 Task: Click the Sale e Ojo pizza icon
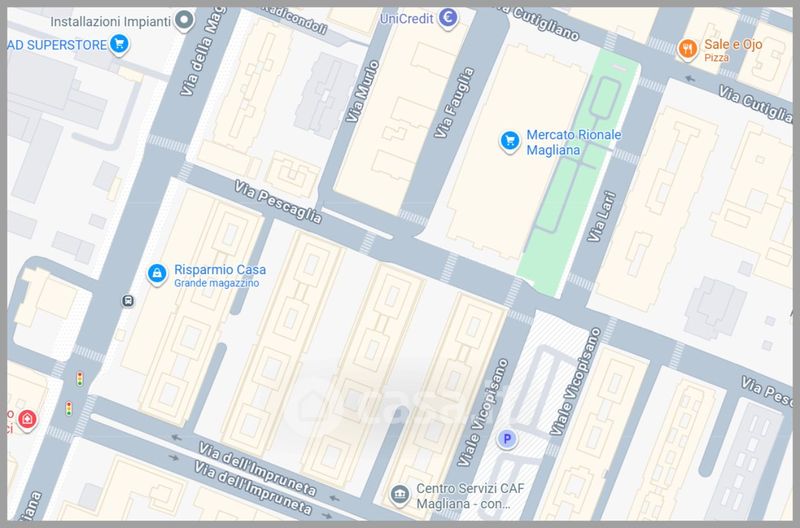pyautogui.click(x=687, y=49)
